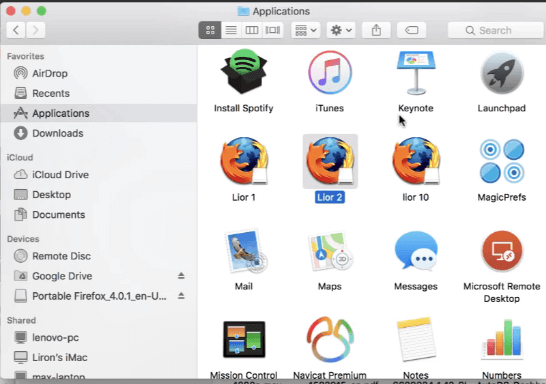This screenshot has height=384, width=546.
Task: Click the Favorites section header
Action: tap(25, 56)
